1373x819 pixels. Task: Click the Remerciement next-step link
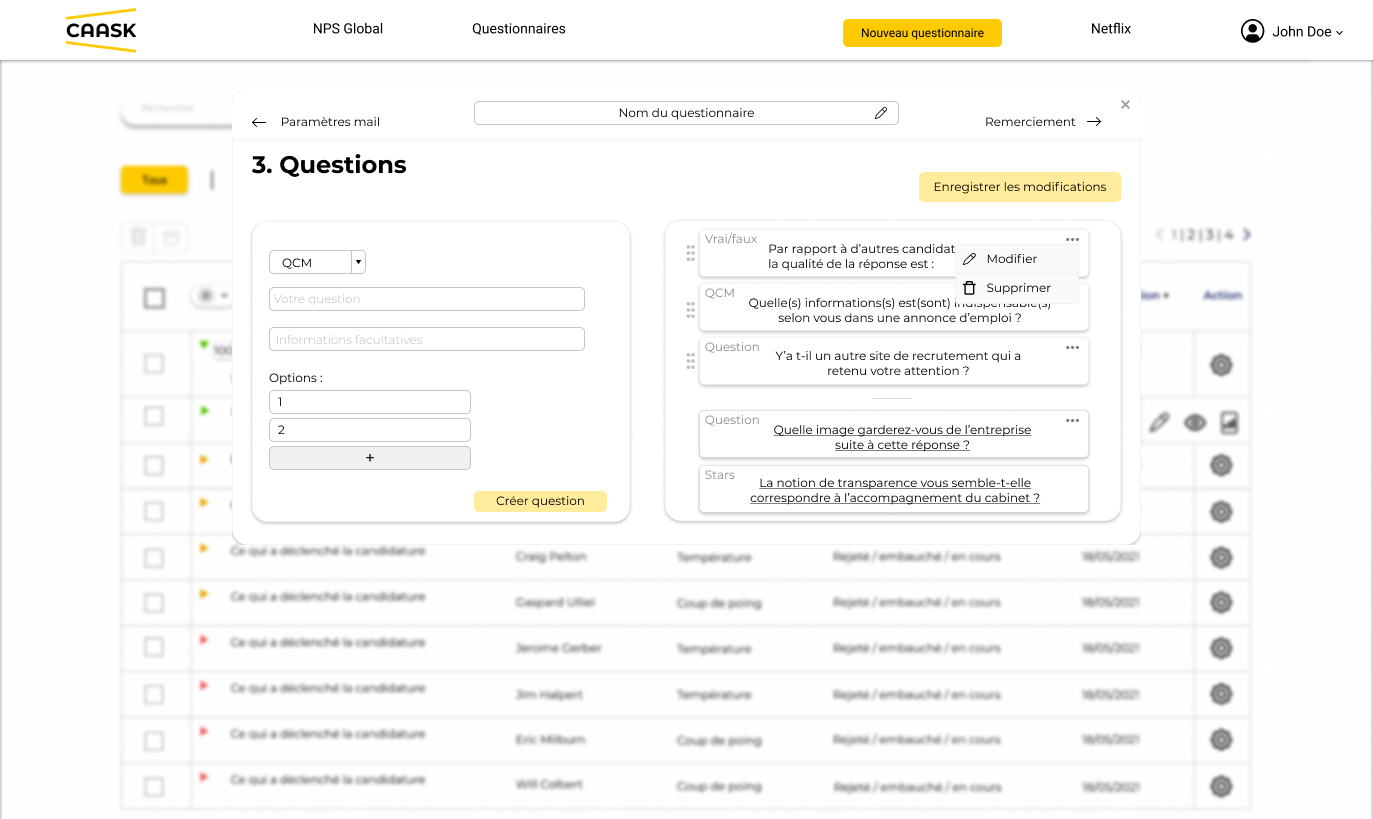tap(1030, 122)
